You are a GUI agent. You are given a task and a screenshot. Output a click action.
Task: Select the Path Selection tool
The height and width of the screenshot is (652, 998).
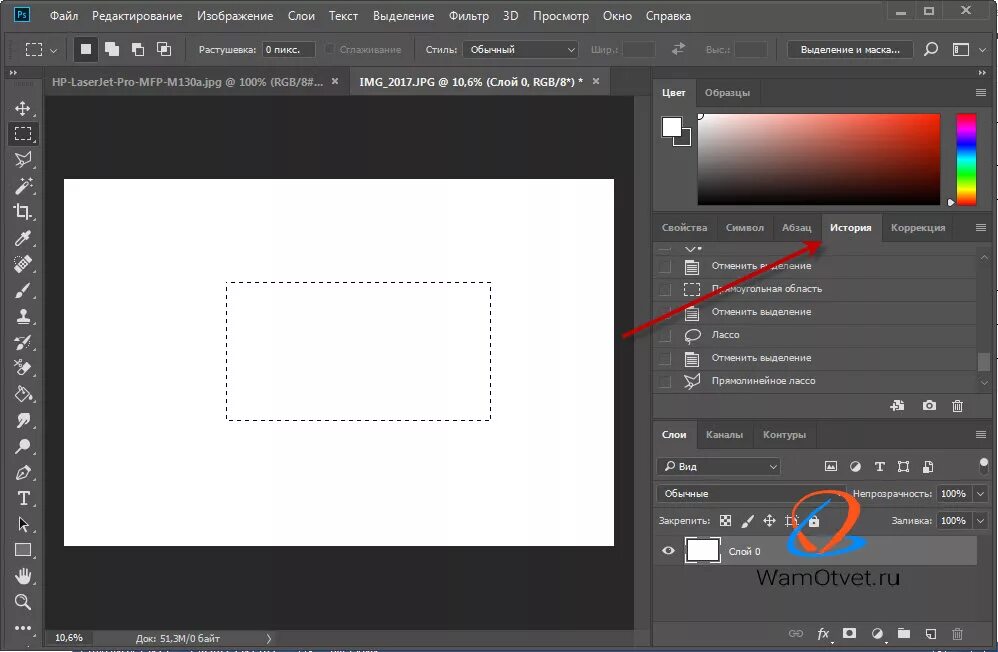coord(23,525)
